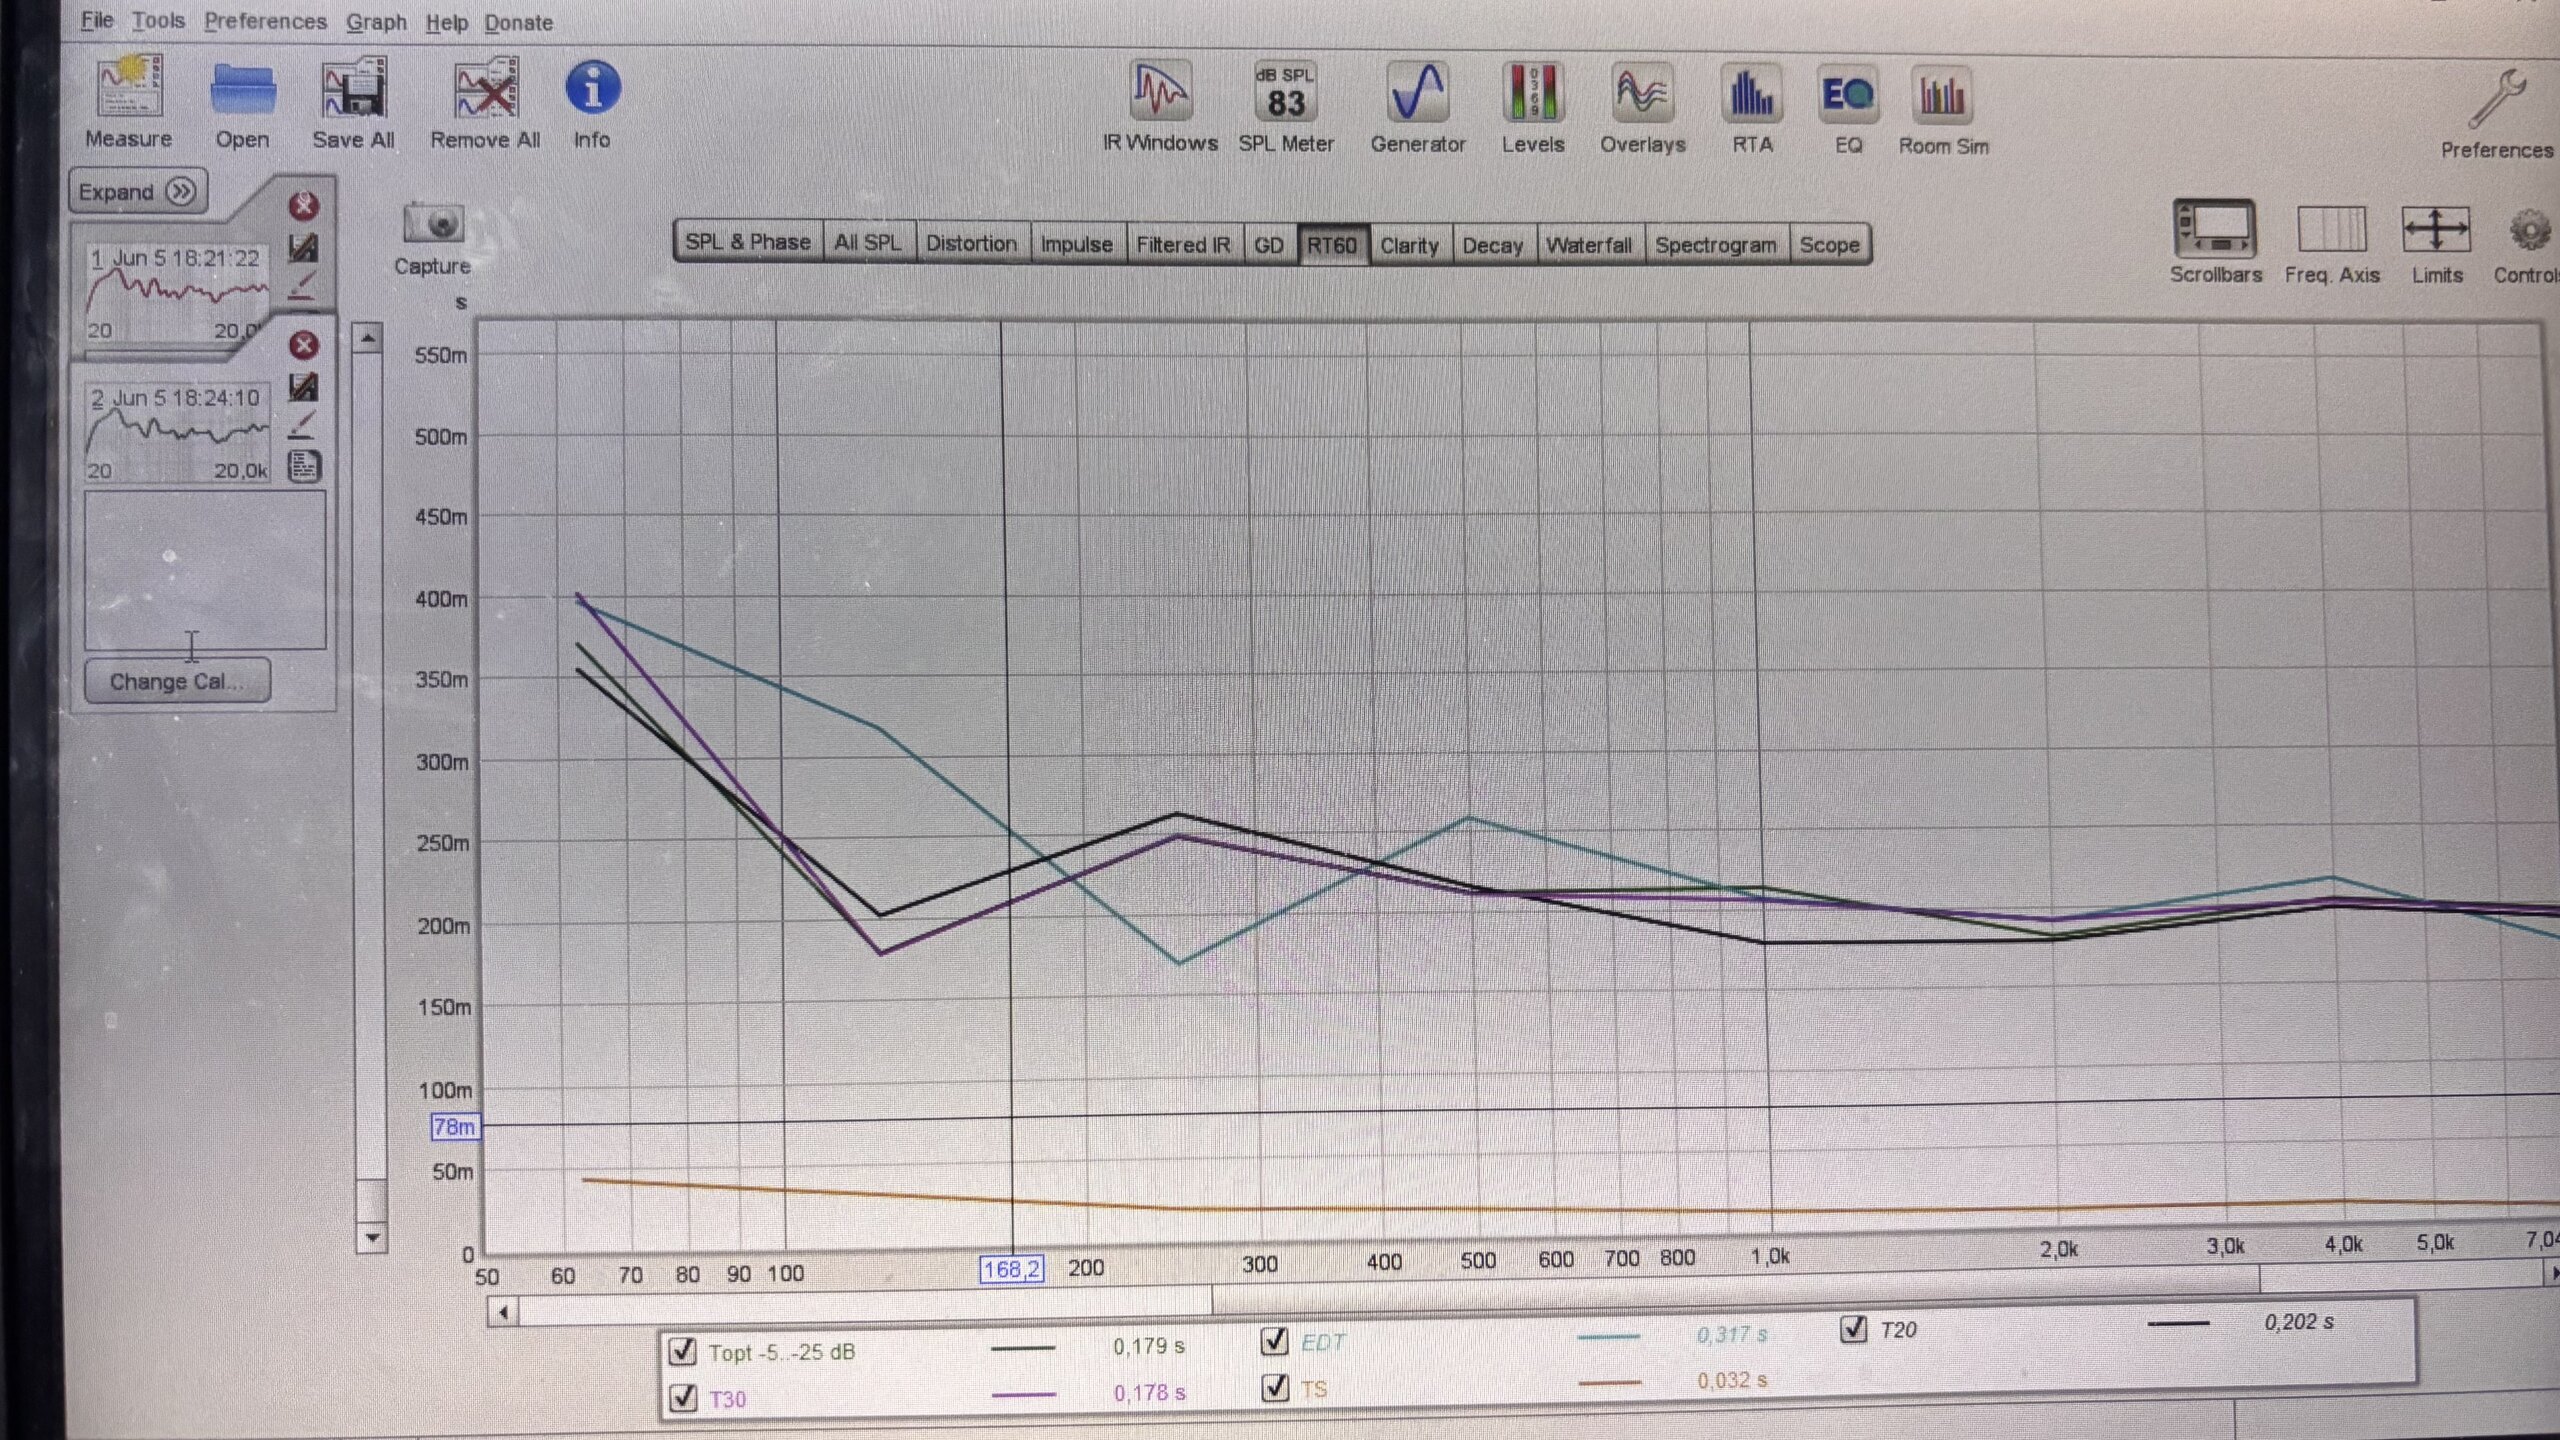
Task: Expand the measurements panel
Action: (x=137, y=191)
